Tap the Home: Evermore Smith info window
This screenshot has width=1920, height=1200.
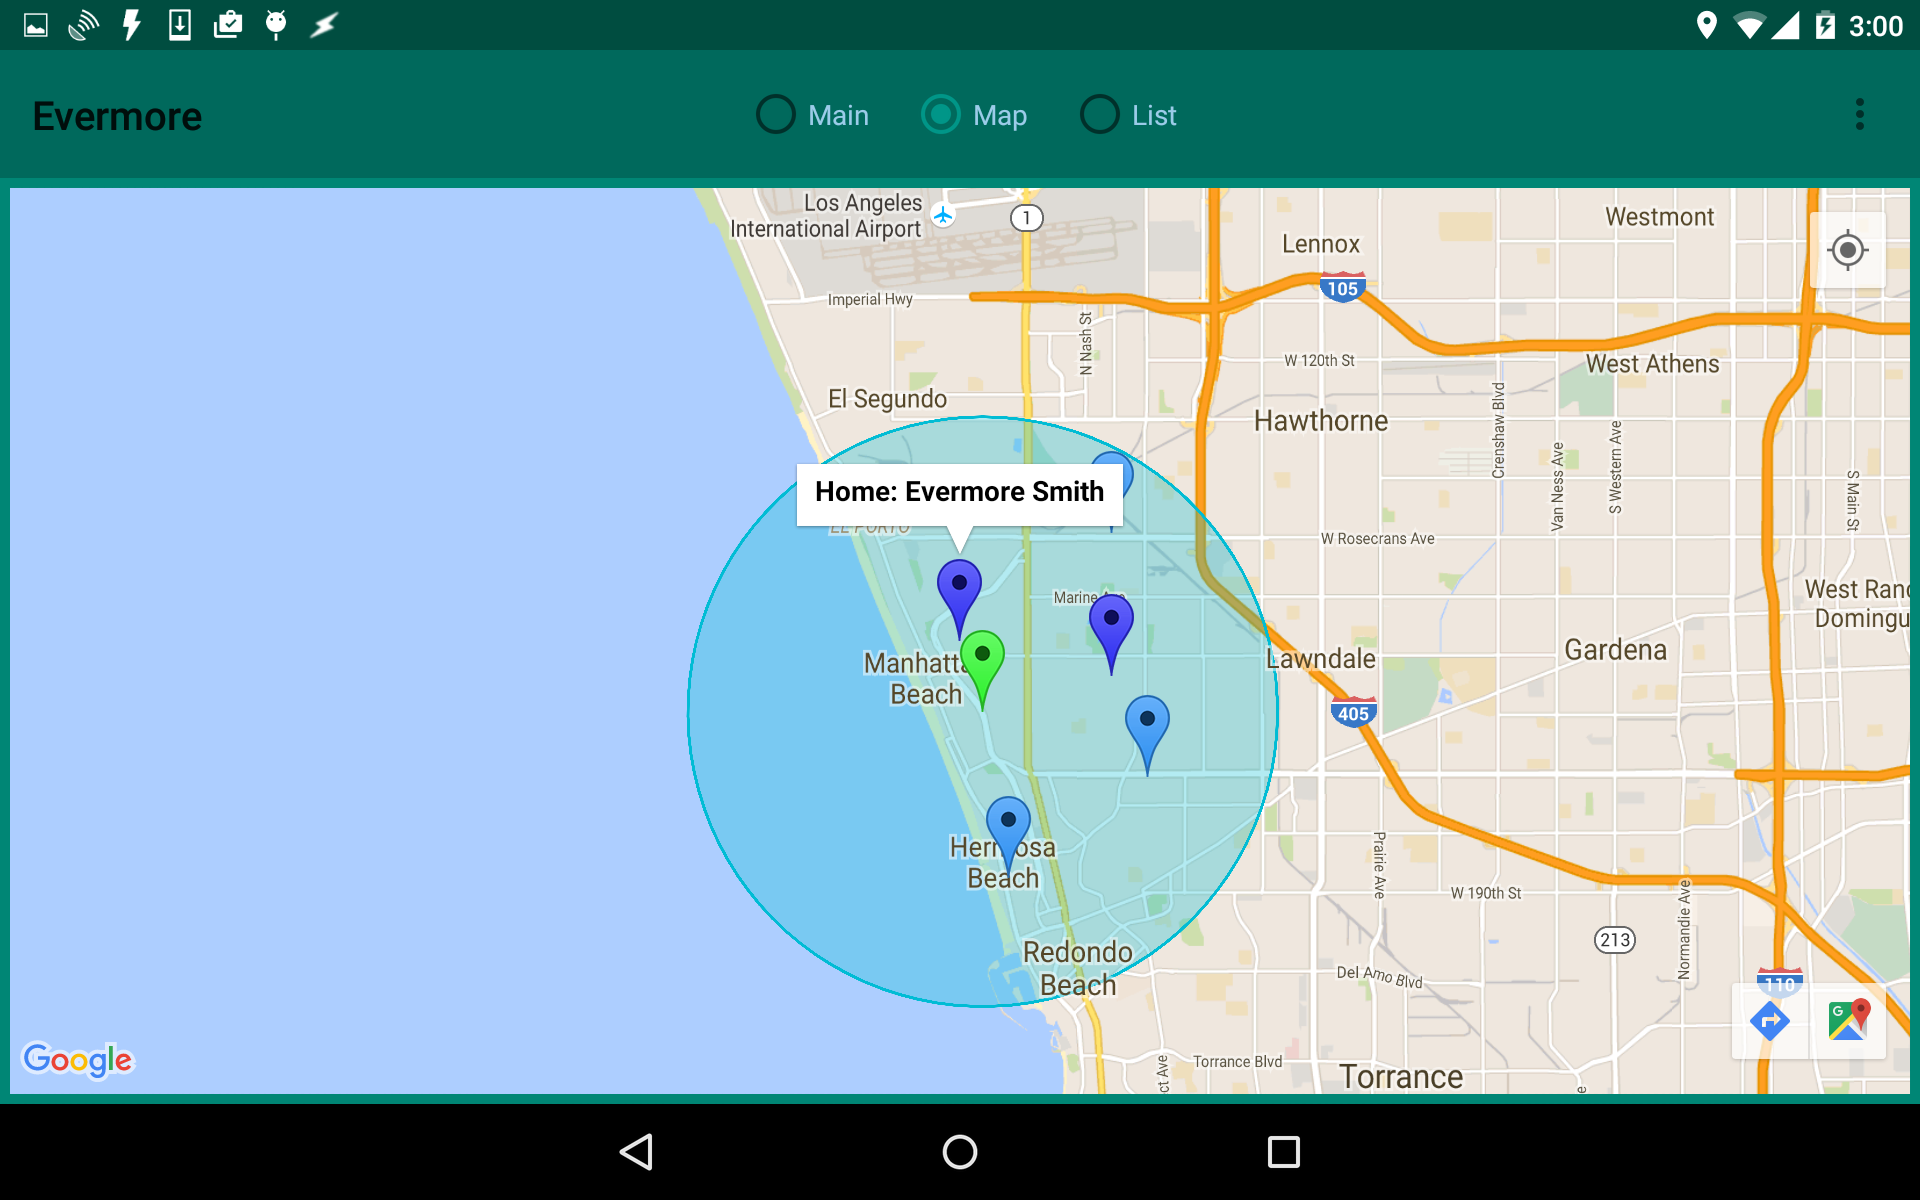click(x=959, y=493)
